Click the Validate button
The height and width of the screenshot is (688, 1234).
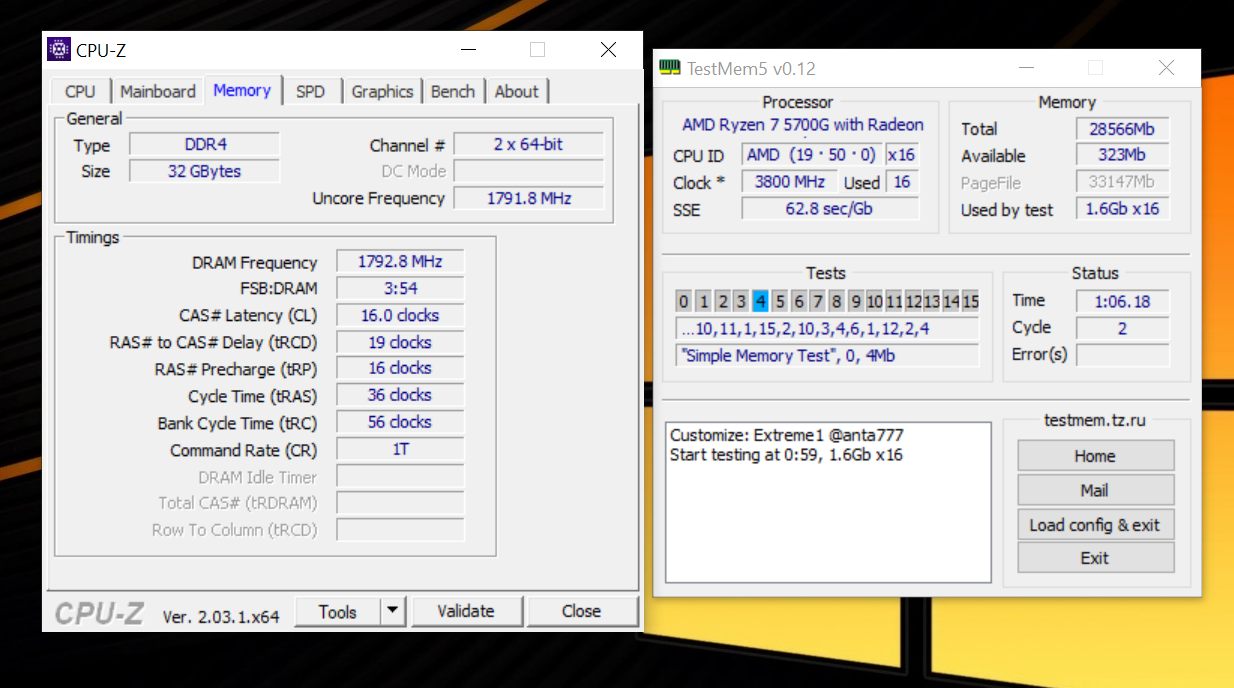click(x=466, y=611)
